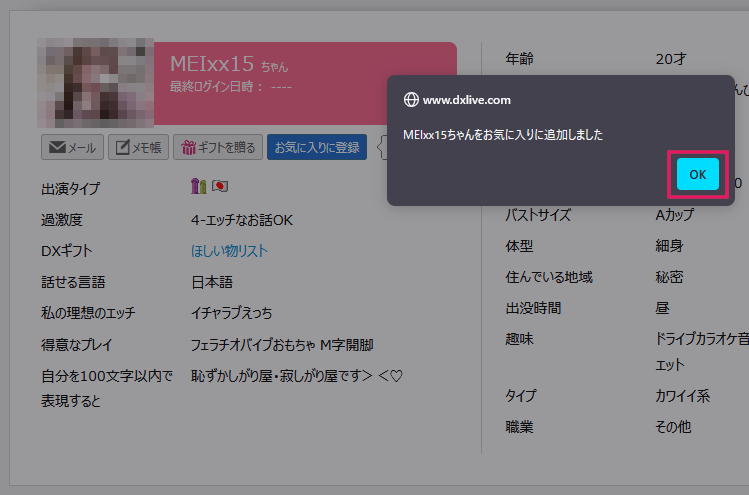Open the ほしい物リスト link

(x=229, y=251)
